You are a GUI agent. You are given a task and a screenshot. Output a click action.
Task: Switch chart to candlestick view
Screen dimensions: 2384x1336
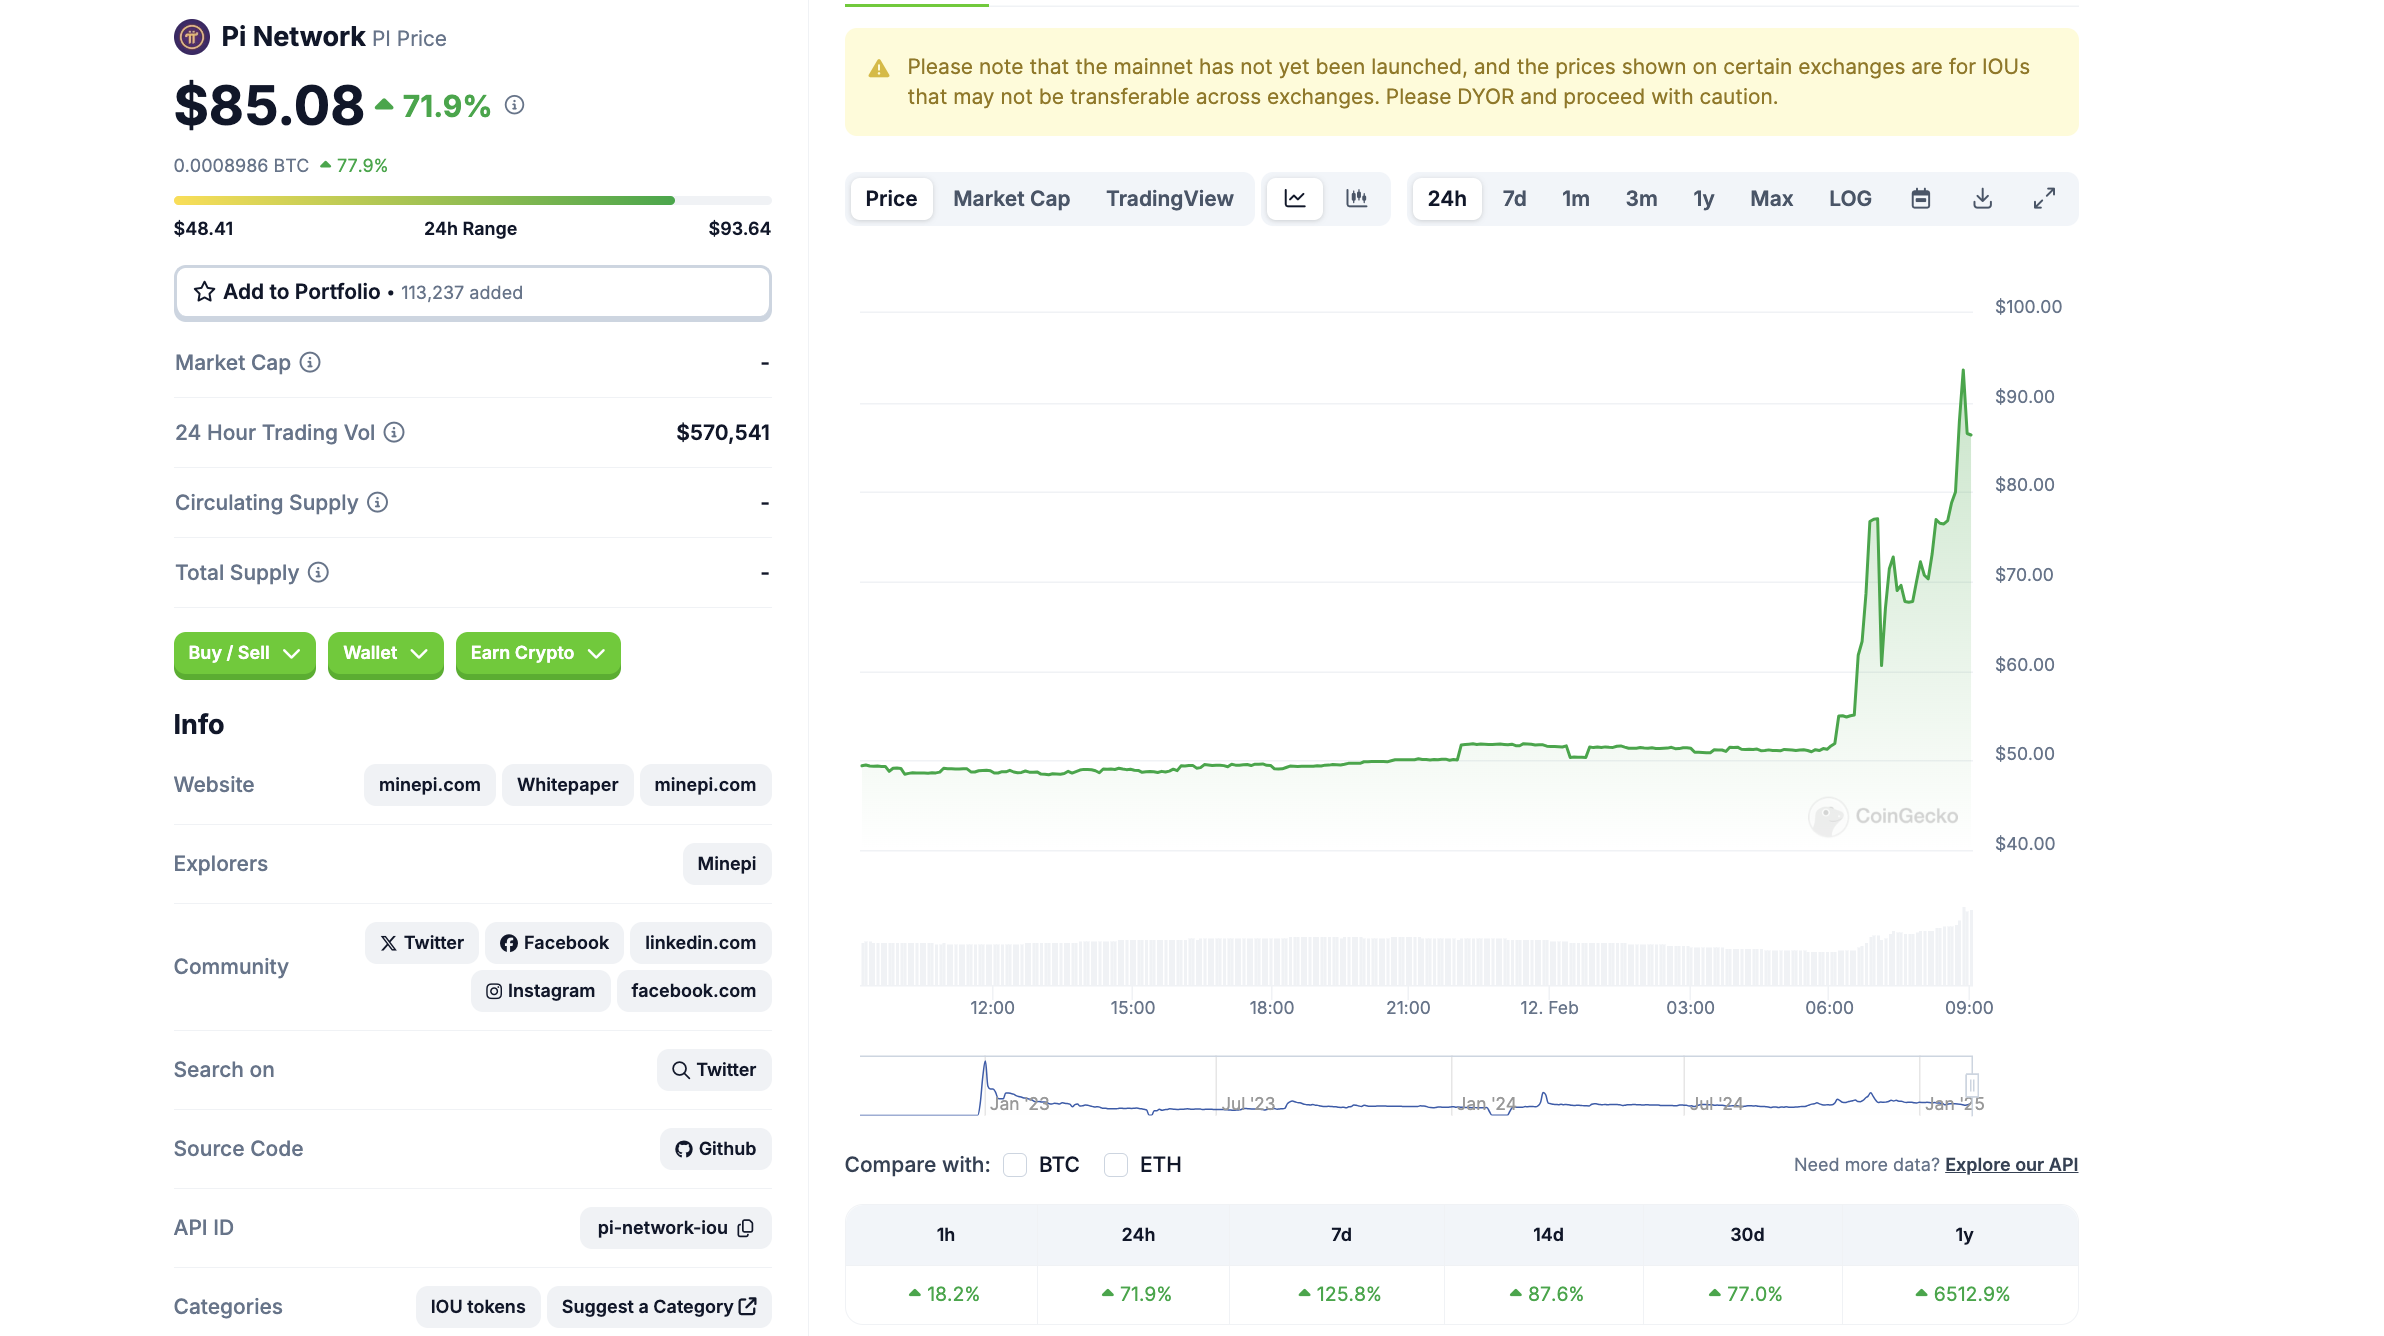(x=1358, y=198)
